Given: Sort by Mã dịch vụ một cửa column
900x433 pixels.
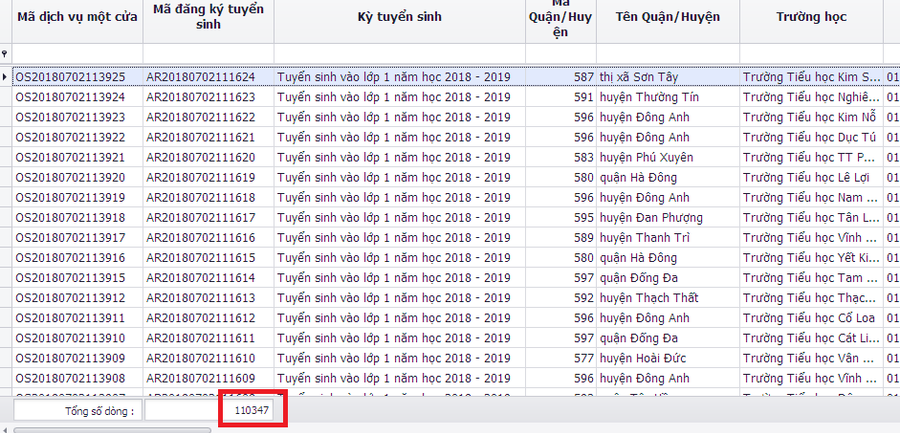Looking at the screenshot, I should point(77,18).
